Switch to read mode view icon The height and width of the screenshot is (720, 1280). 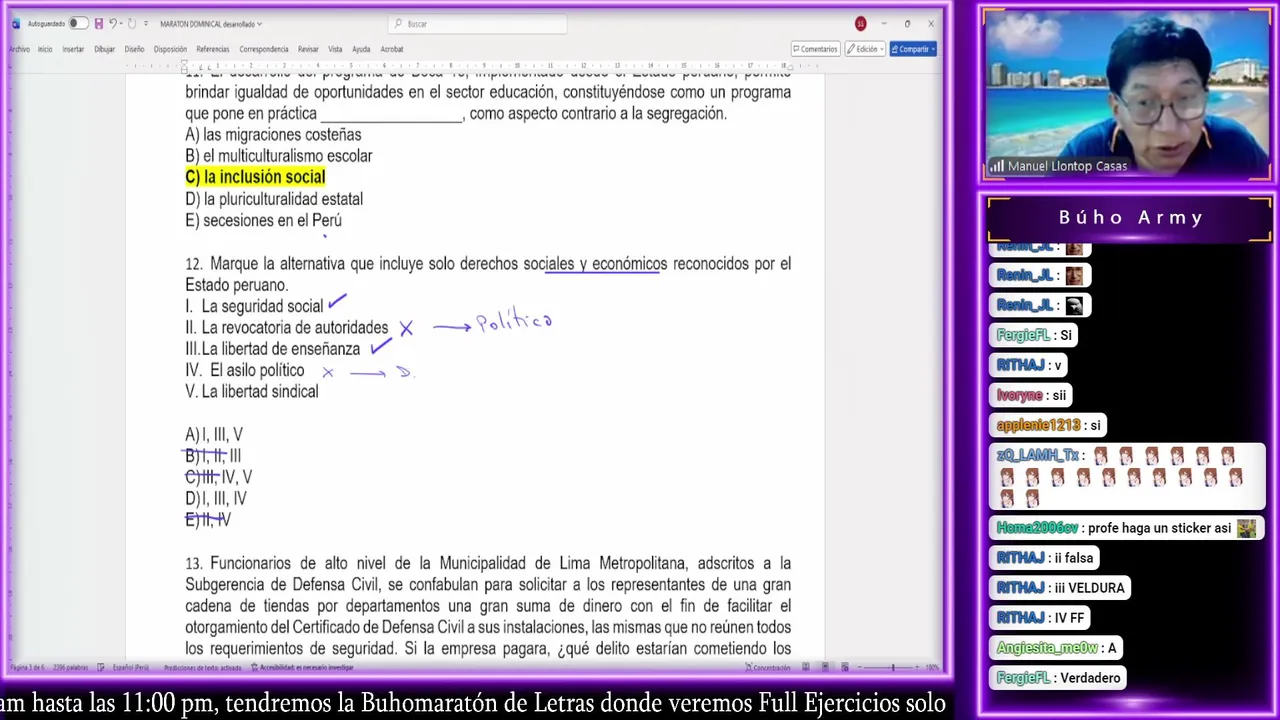[x=806, y=667]
